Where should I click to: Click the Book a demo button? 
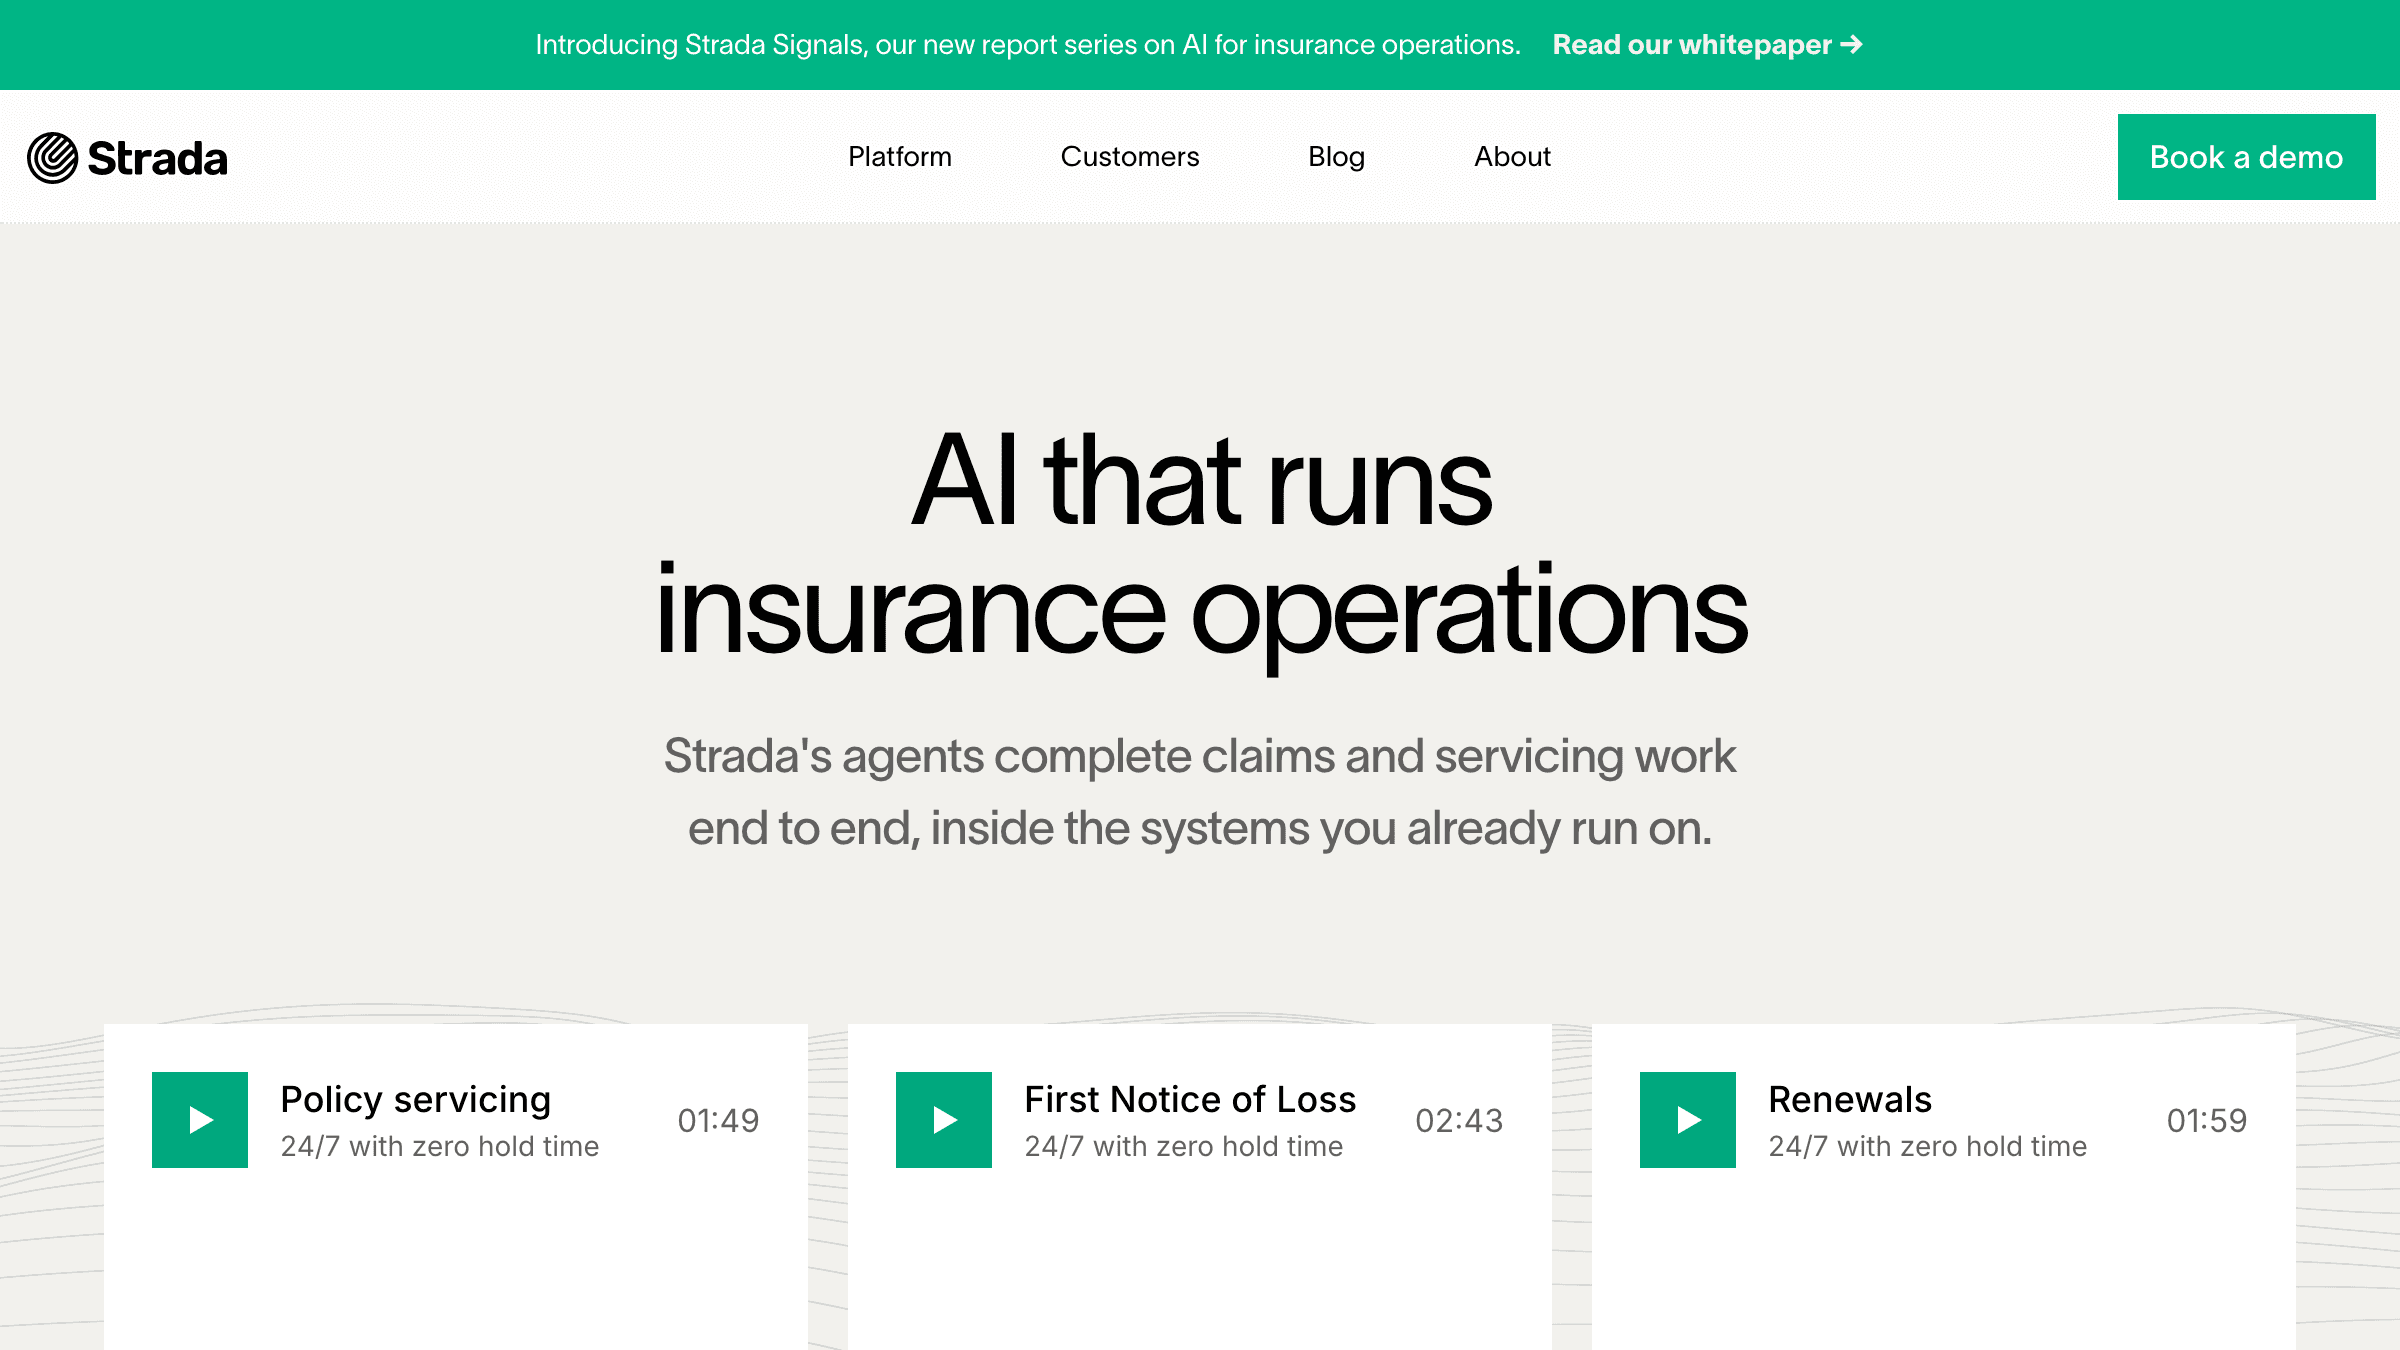coord(2246,157)
